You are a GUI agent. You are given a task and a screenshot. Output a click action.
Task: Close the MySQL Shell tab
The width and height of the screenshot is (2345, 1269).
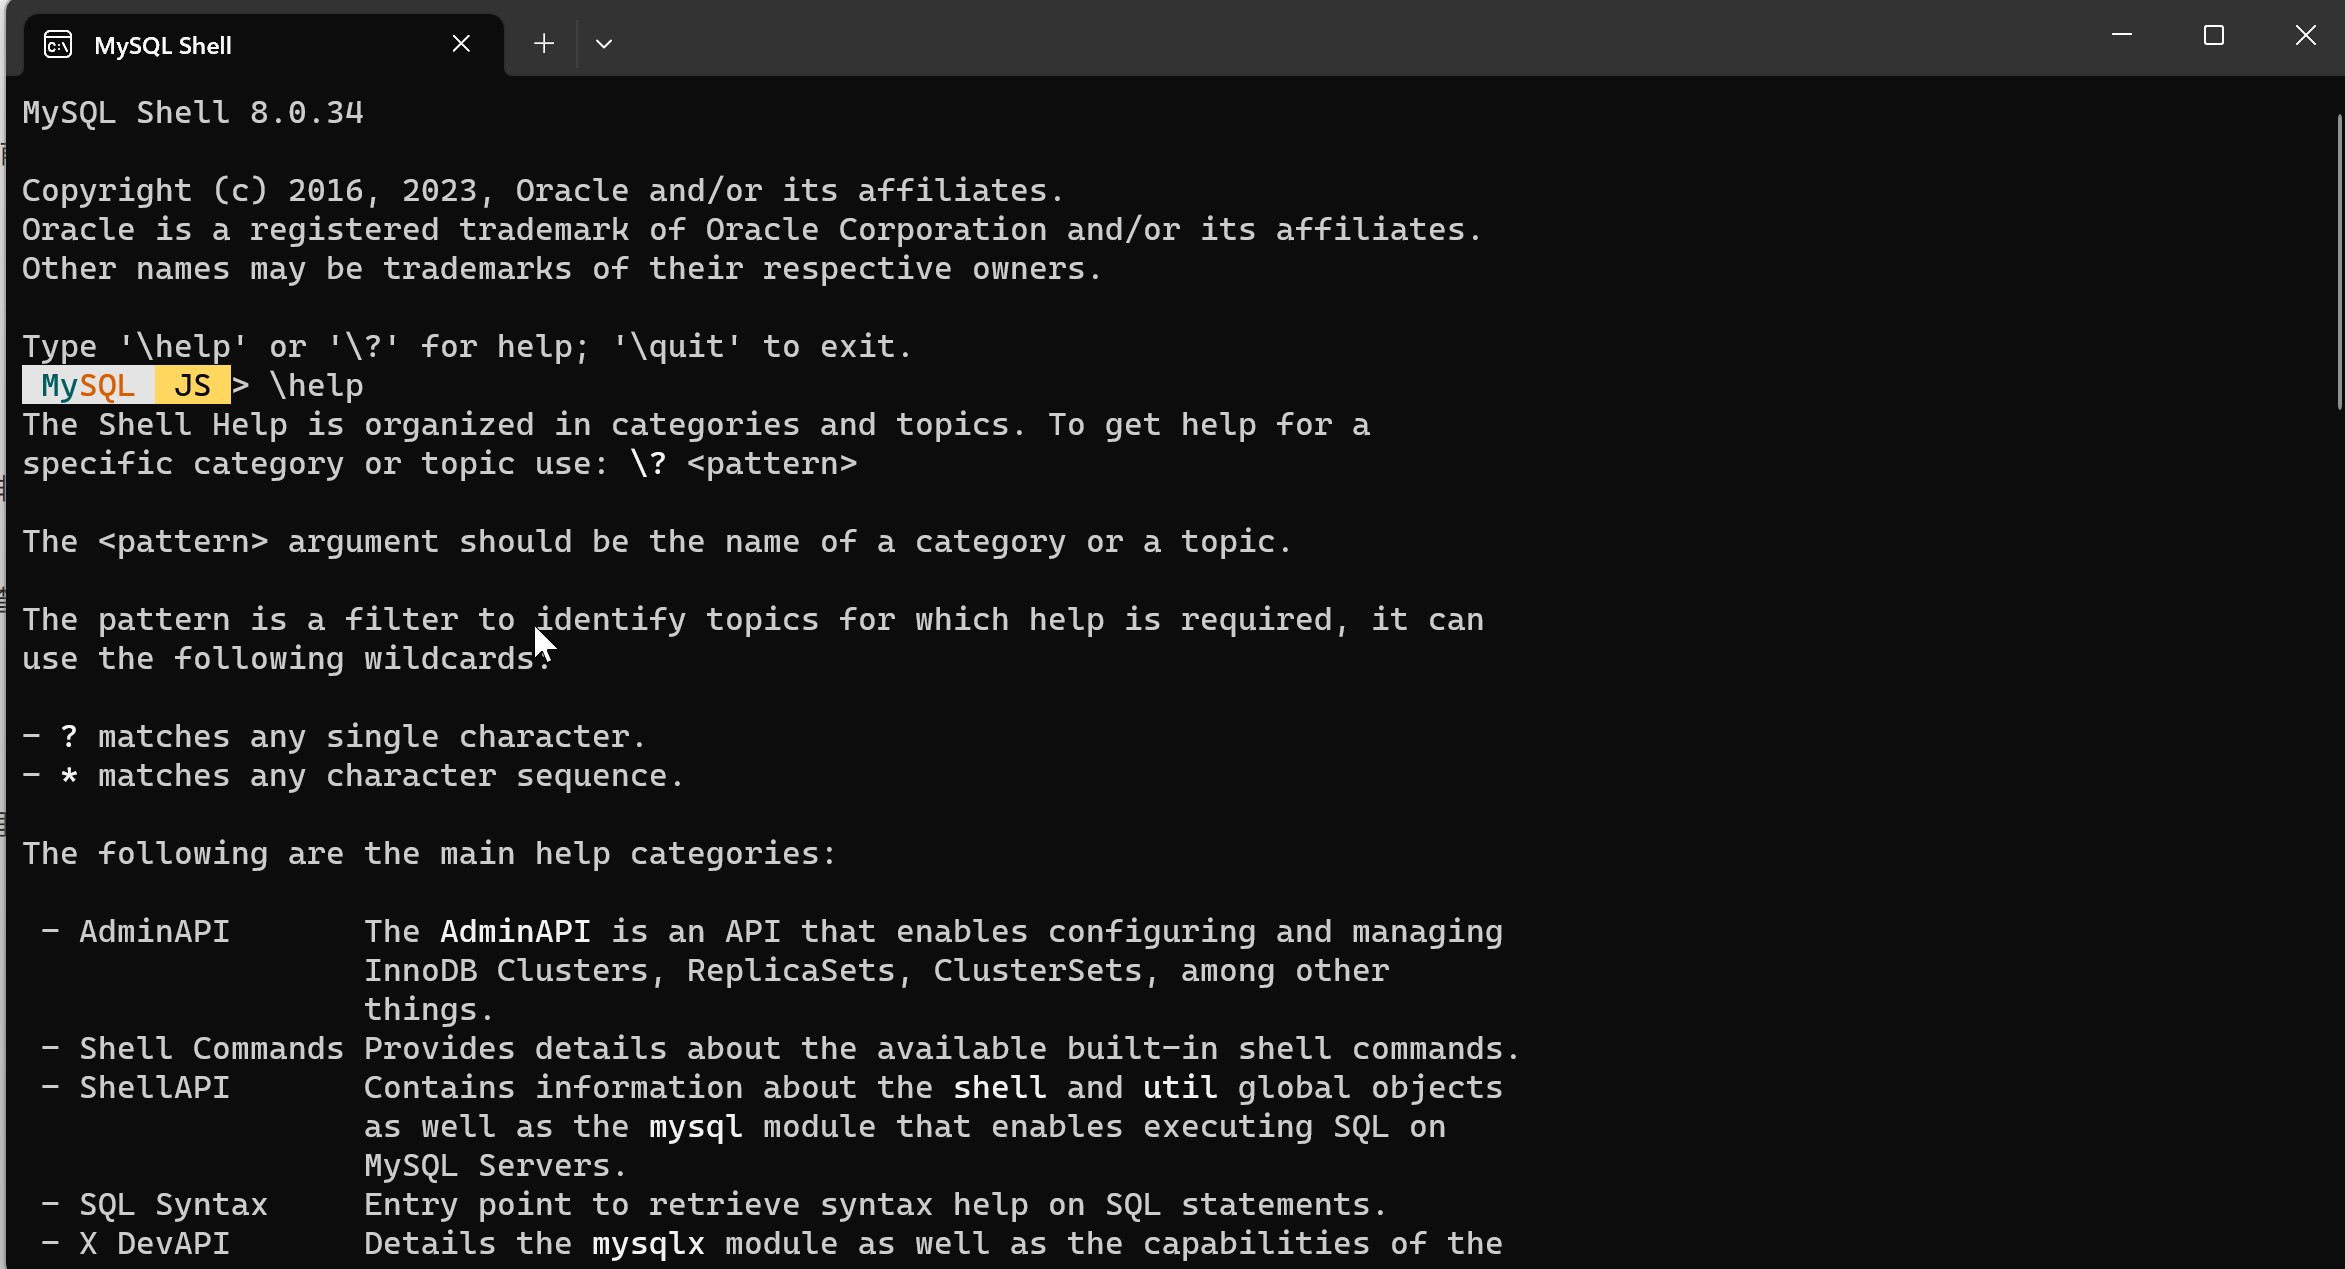[x=461, y=44]
